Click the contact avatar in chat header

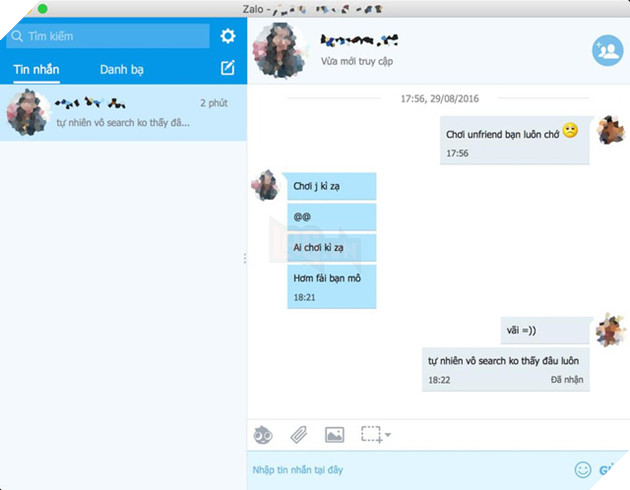pos(278,50)
